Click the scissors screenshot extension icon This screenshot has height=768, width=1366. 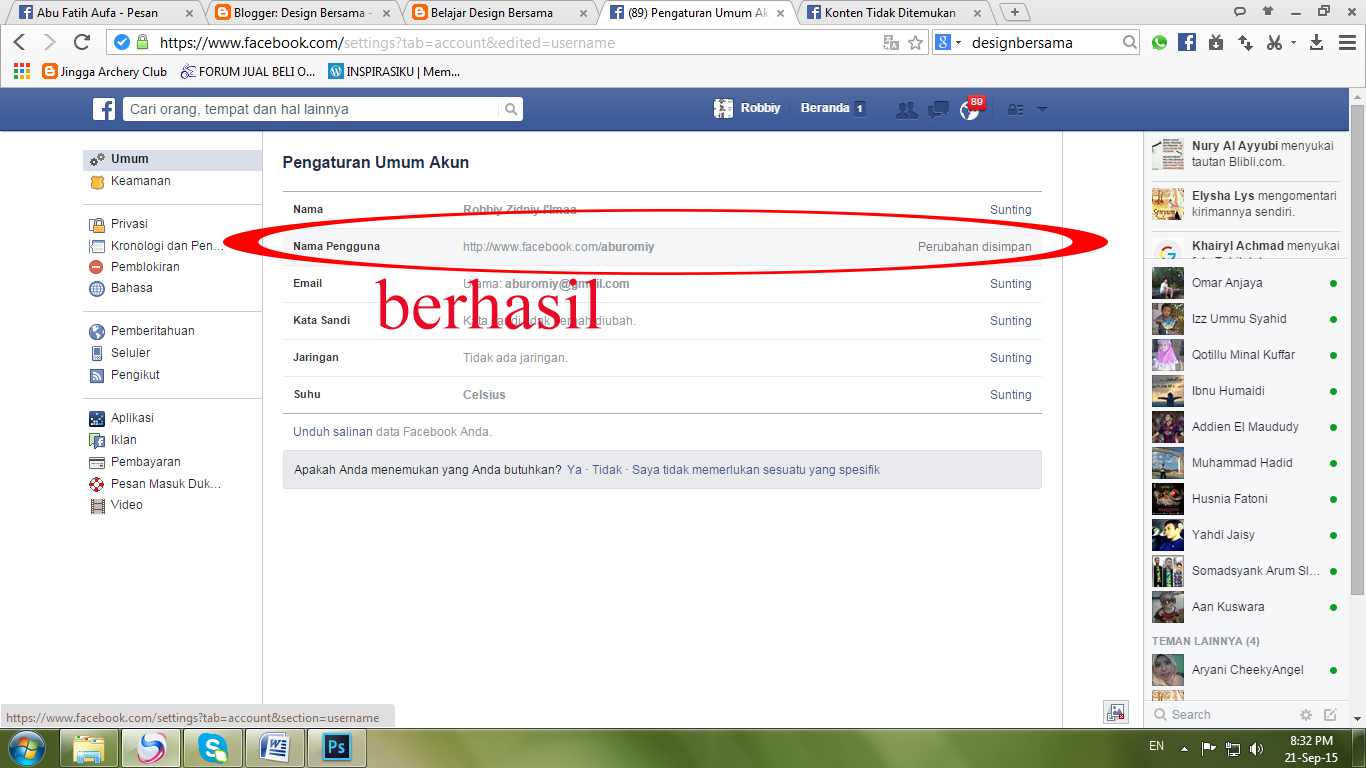coord(1275,44)
